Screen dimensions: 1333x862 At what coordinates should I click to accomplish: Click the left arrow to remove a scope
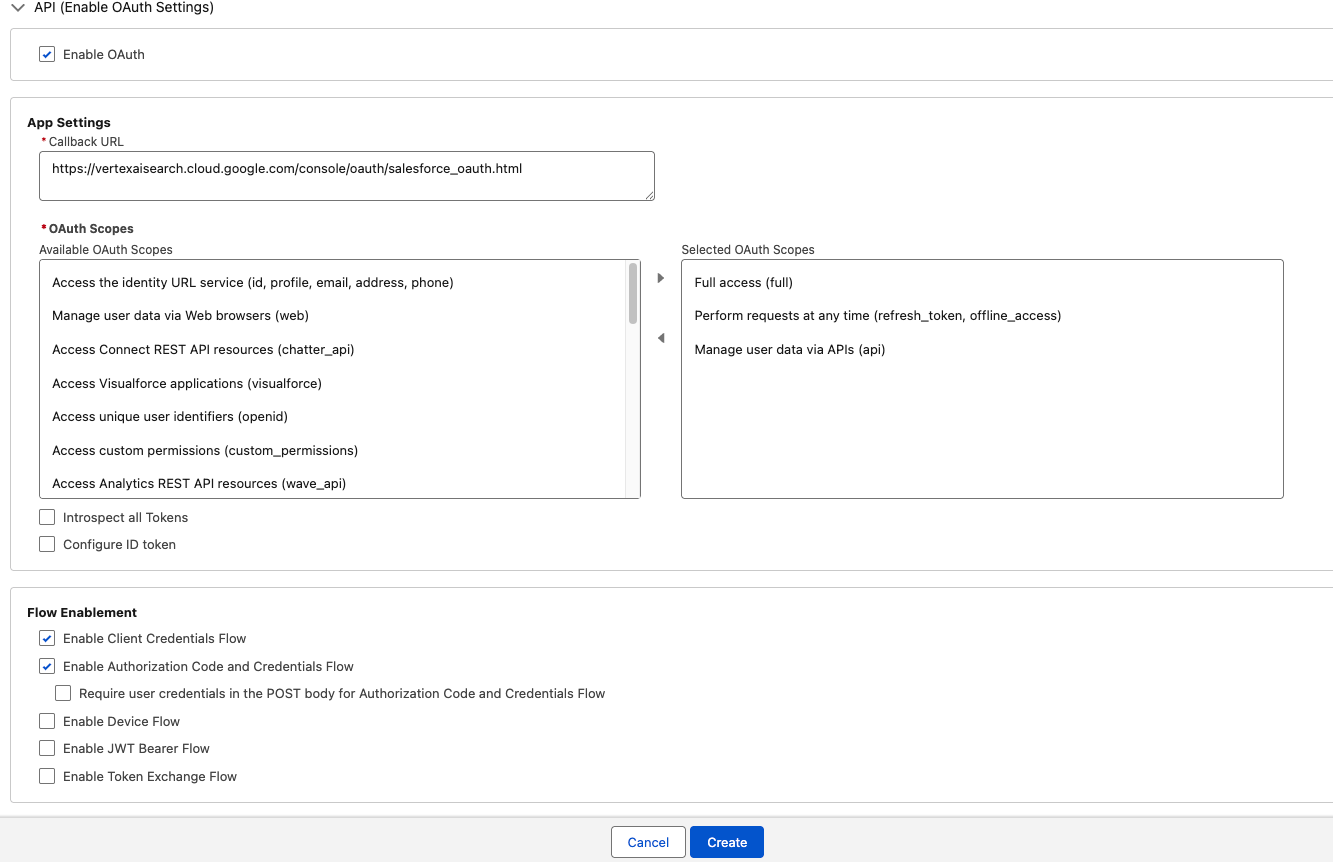tap(661, 338)
